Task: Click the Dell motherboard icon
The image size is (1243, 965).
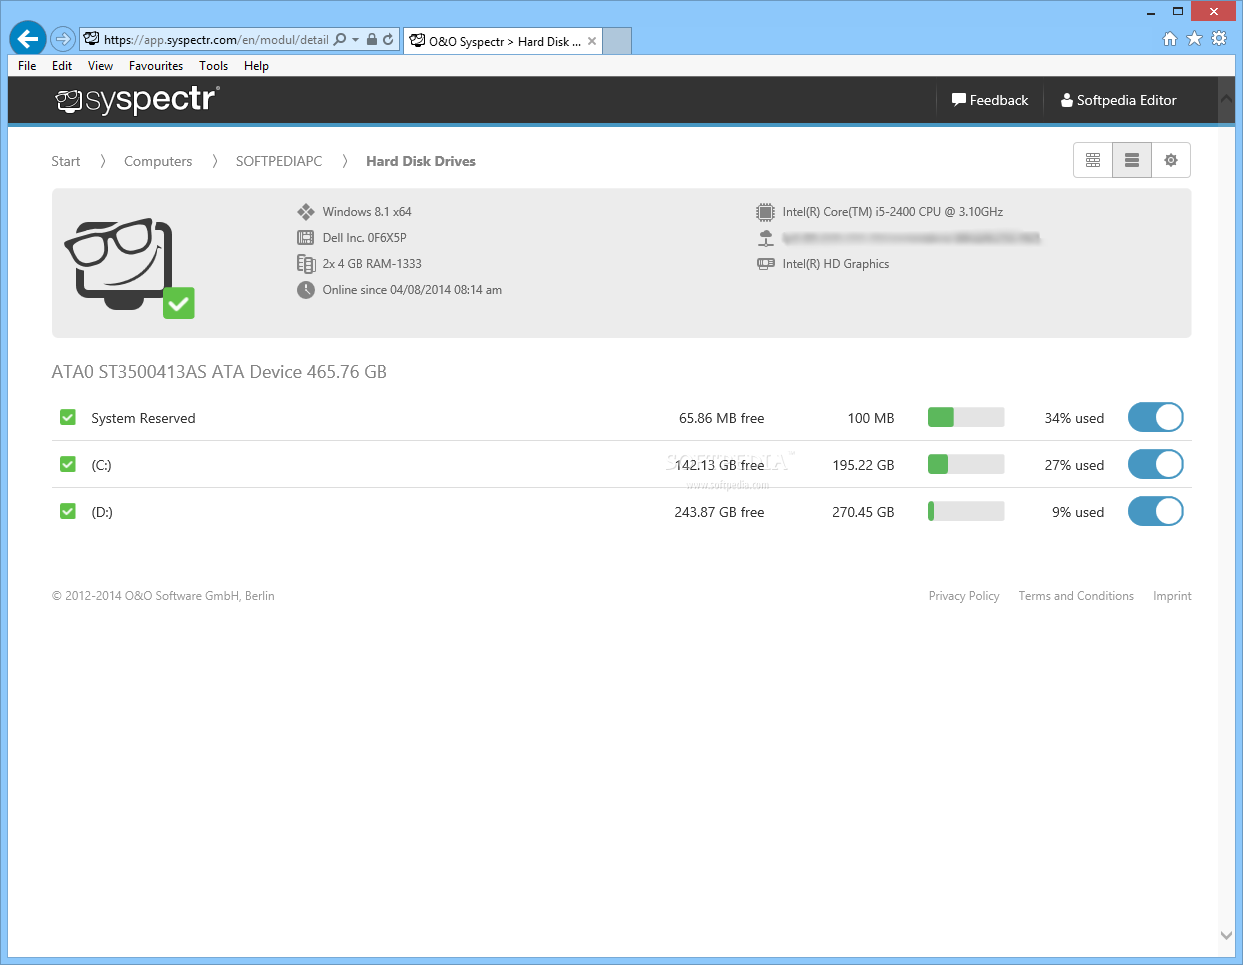Action: pos(306,238)
